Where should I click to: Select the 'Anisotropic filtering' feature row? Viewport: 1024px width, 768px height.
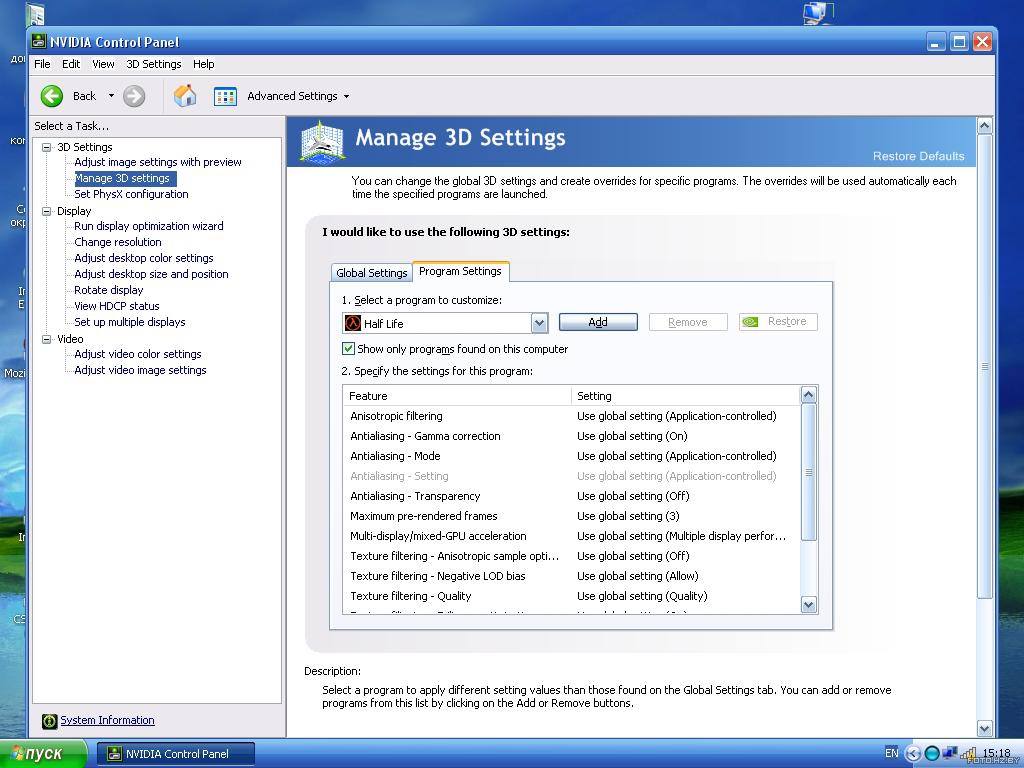tap(571, 416)
